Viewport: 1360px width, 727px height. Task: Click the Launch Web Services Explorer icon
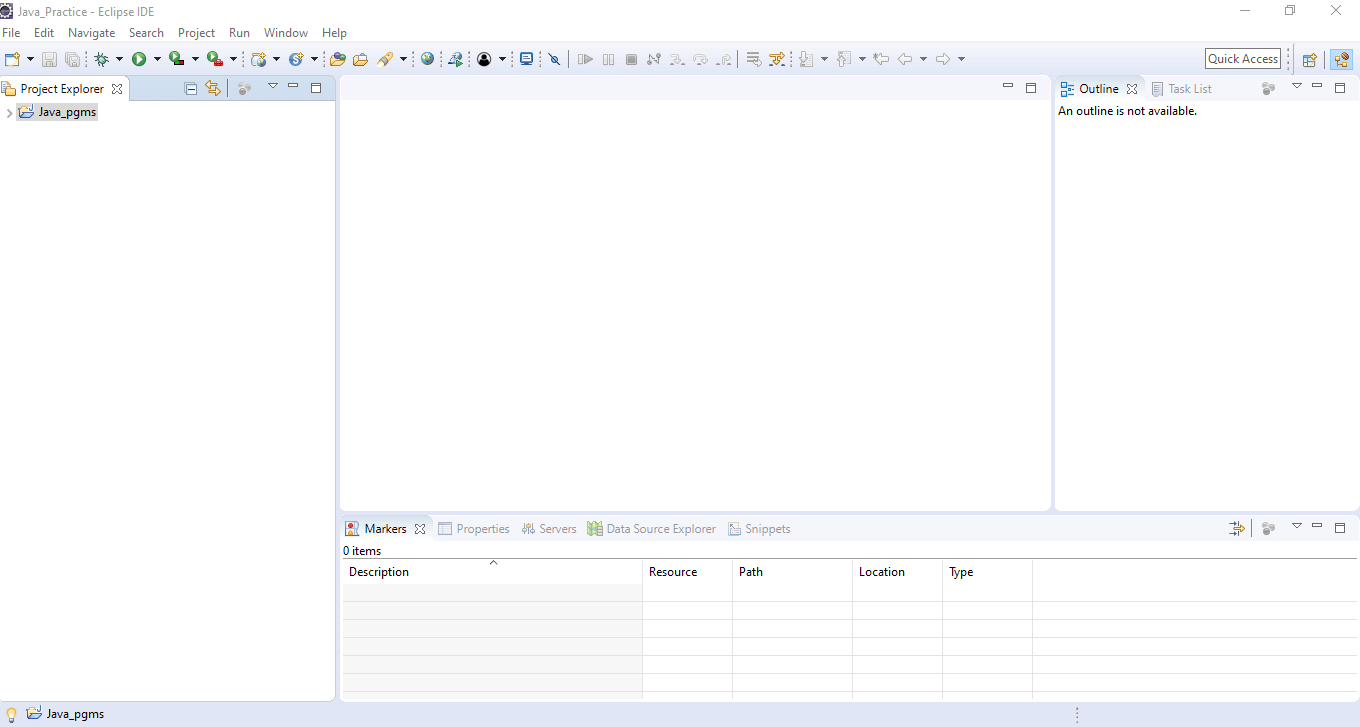(456, 59)
